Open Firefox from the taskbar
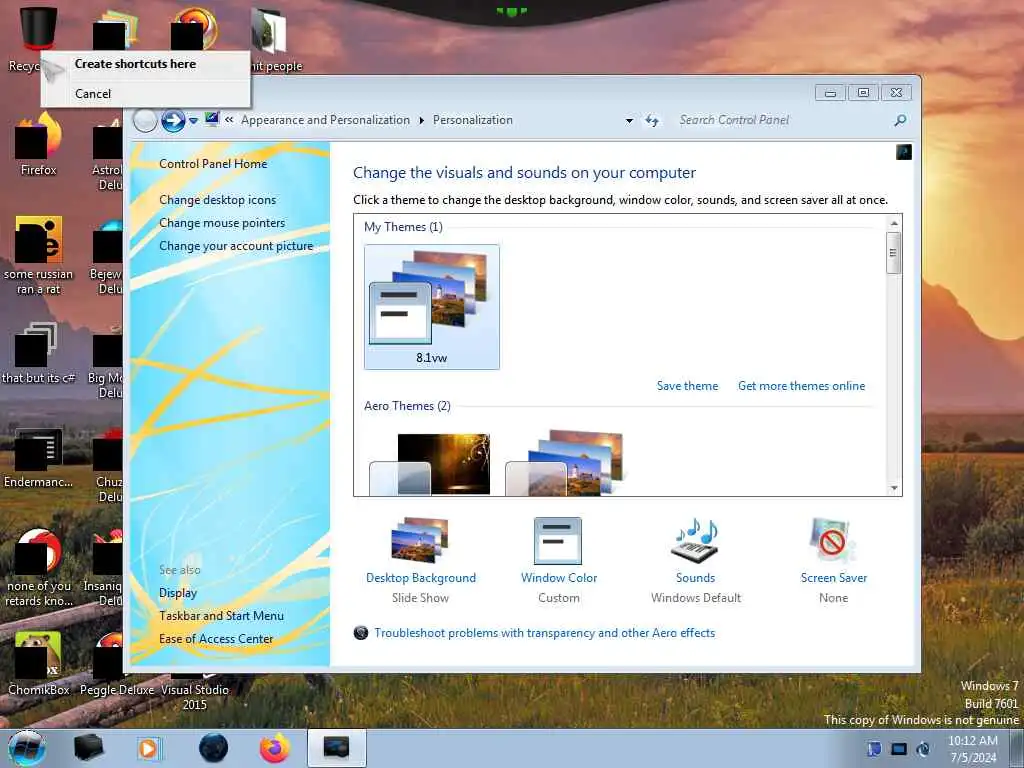The image size is (1024, 768). coord(275,748)
